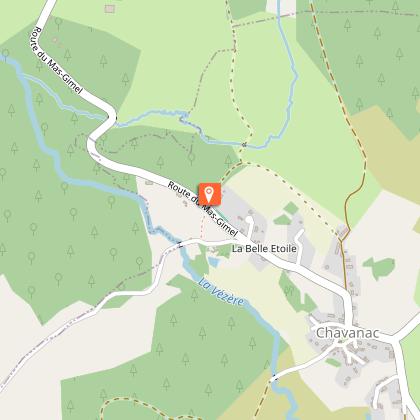Click the brown solid track segment east of fields
Viewport: 420px width, 420px height.
(354, 197)
